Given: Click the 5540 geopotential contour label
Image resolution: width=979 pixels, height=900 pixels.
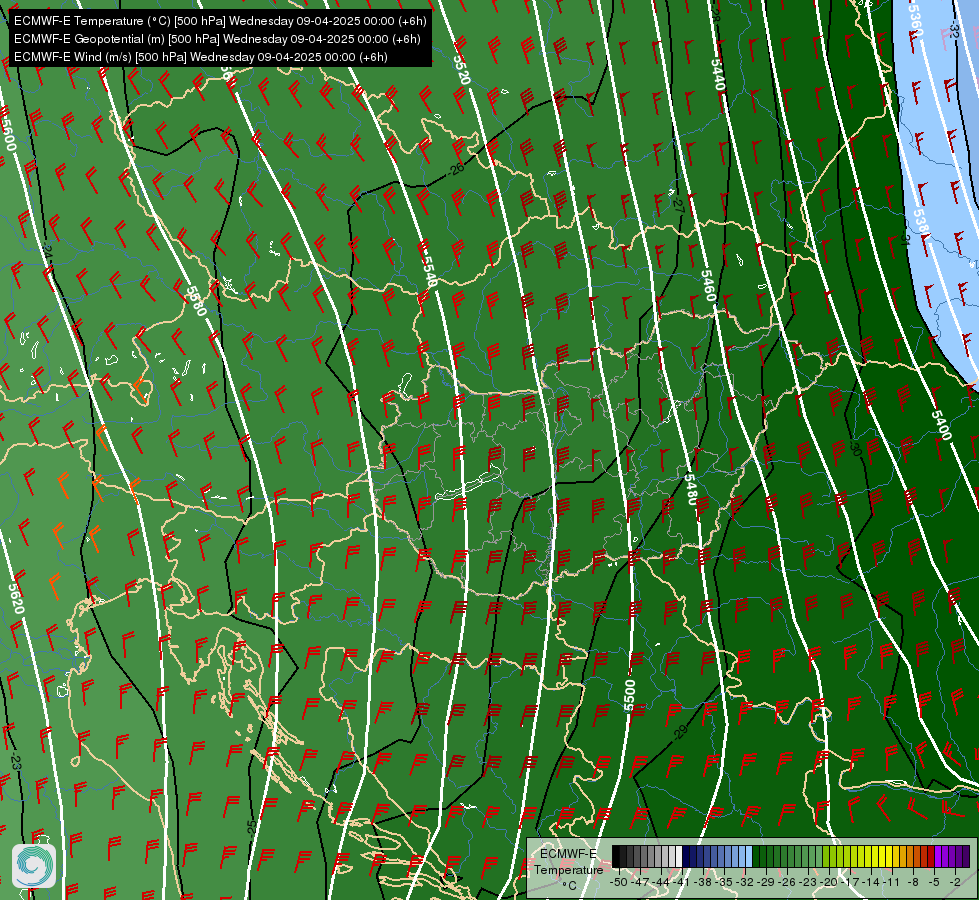Looking at the screenshot, I should 428,271.
